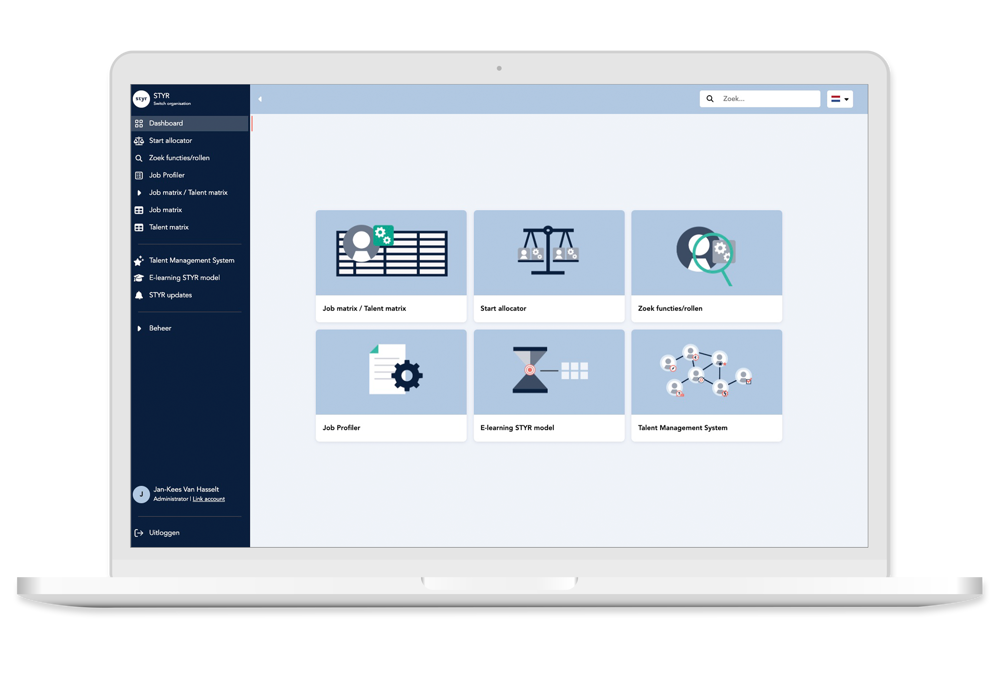The width and height of the screenshot is (1000, 675).
Task: Select Dashboard in the sidebar menu
Action: click(x=166, y=124)
